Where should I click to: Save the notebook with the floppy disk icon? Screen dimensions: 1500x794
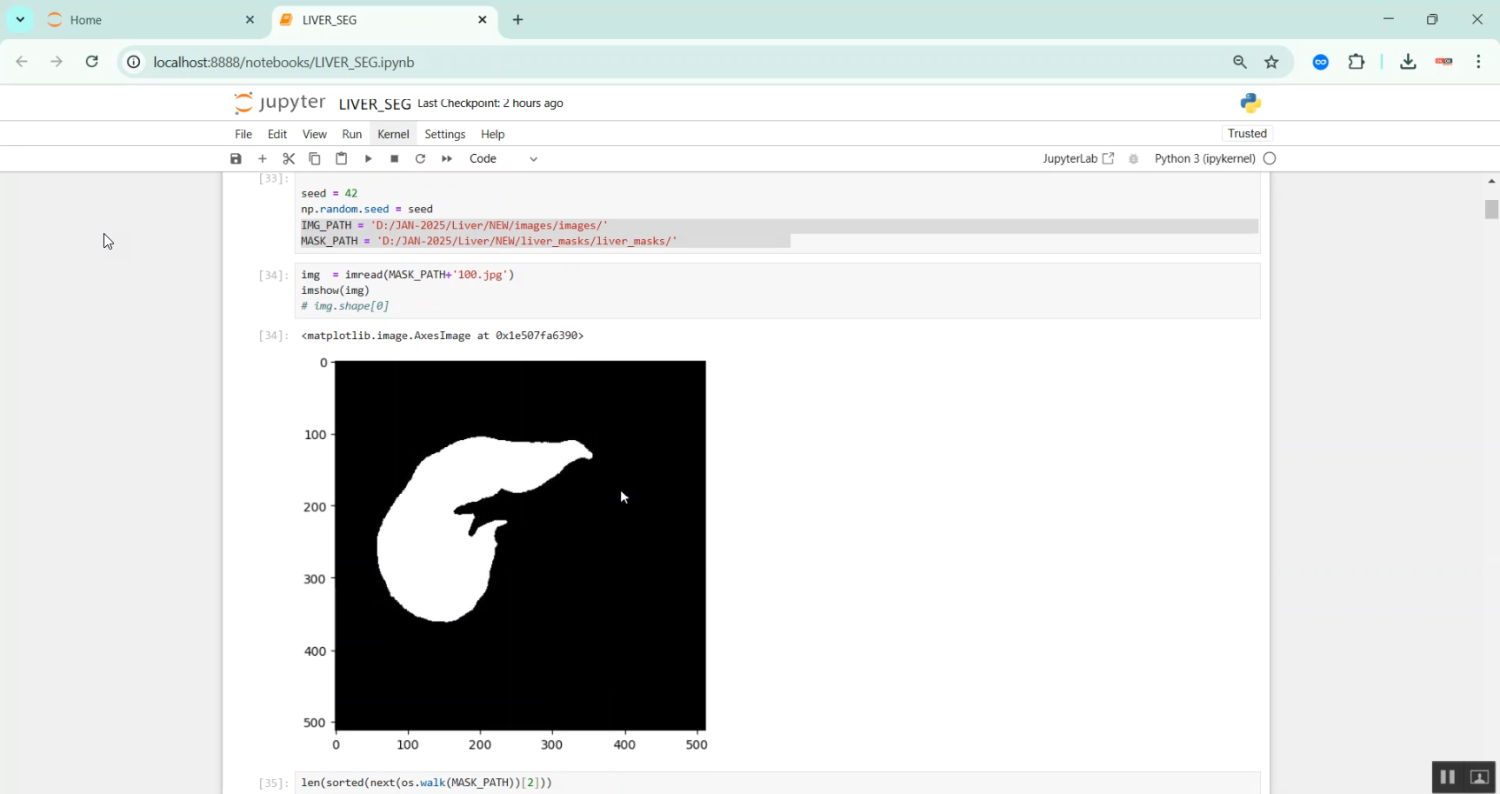pos(236,159)
